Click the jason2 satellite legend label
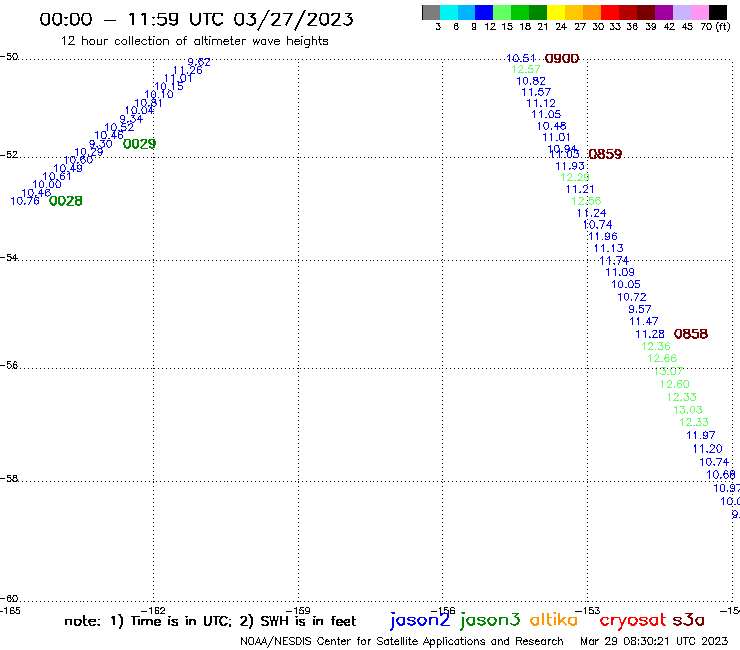The height and width of the screenshot is (650, 740). (x=420, y=620)
